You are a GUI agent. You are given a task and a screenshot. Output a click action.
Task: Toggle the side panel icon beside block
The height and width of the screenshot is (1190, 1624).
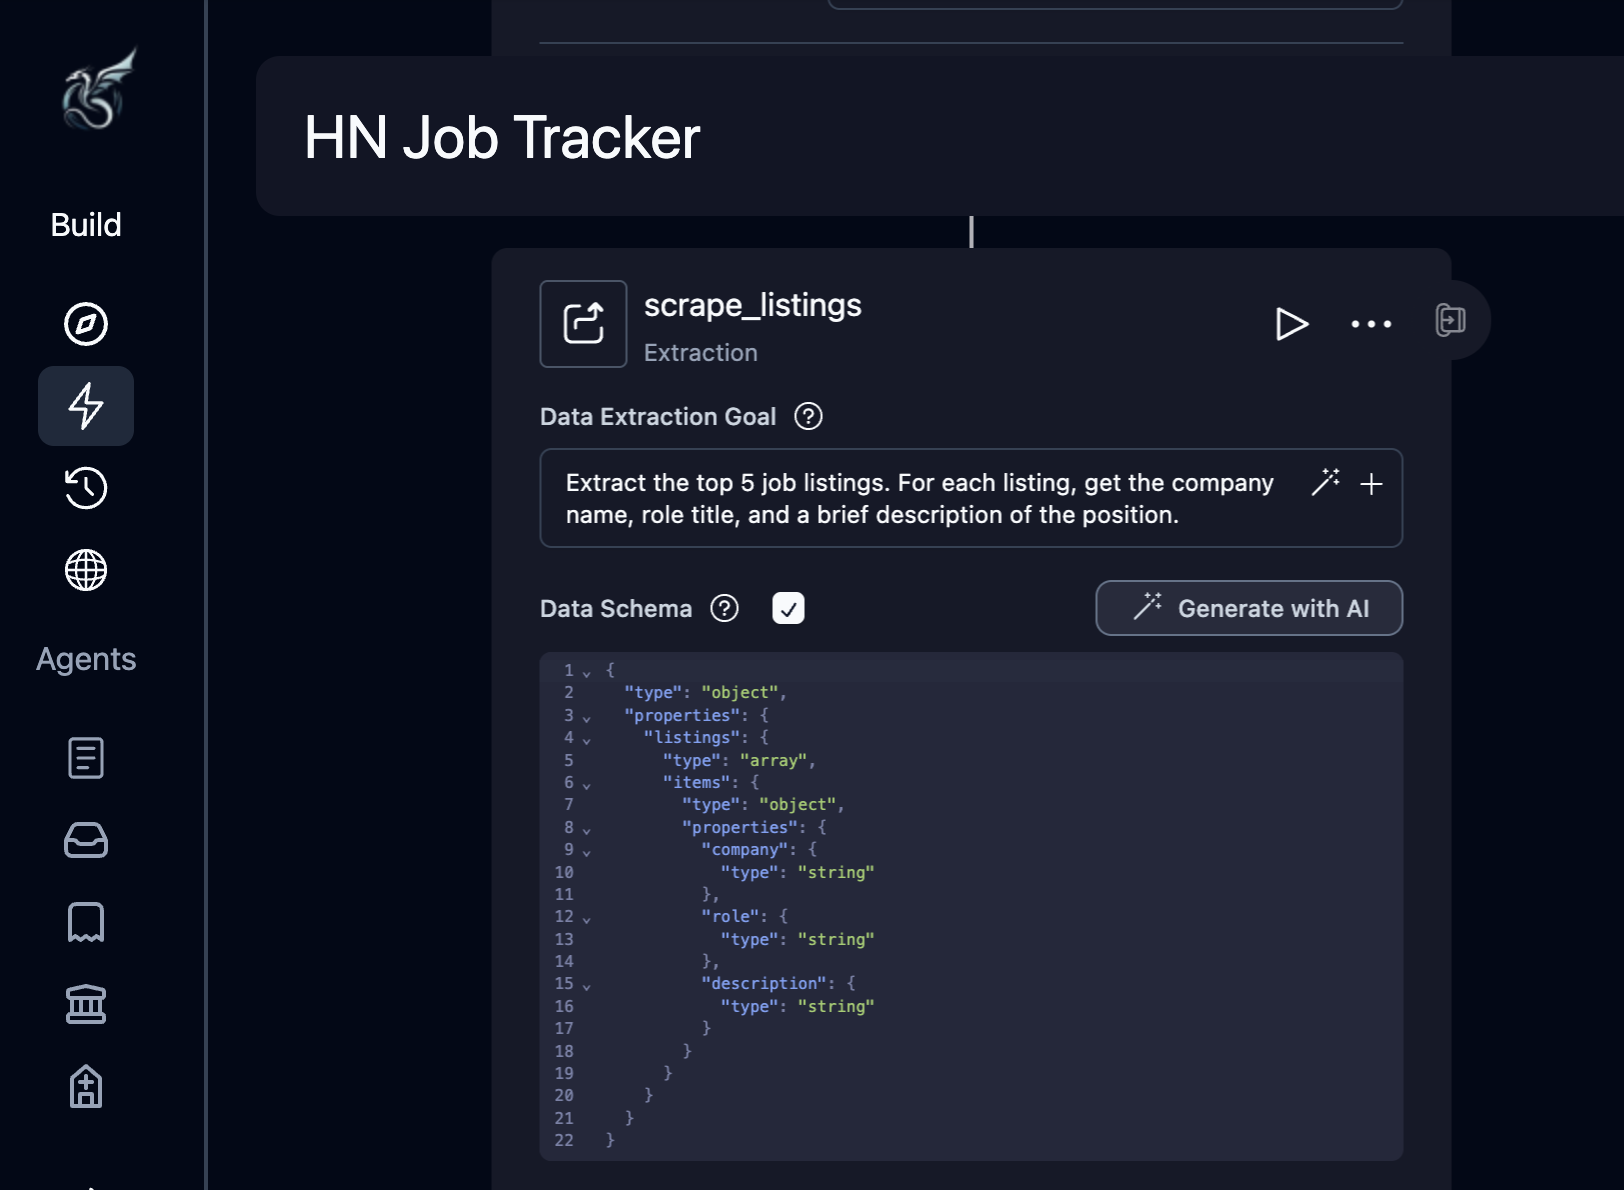tap(1450, 320)
